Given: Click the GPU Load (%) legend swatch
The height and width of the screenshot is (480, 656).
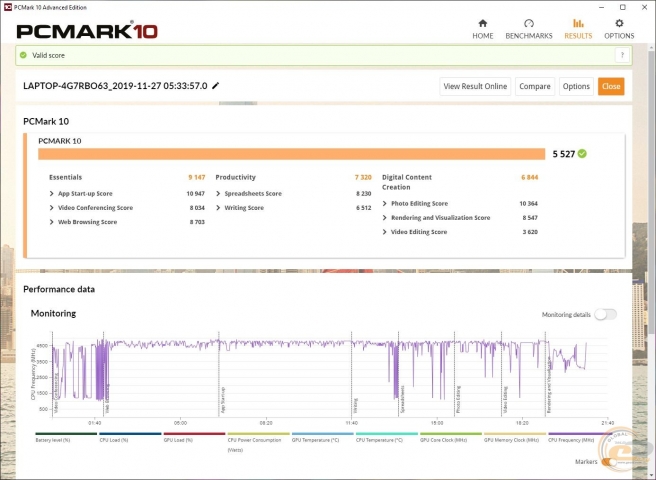Looking at the screenshot, I should click(194, 434).
